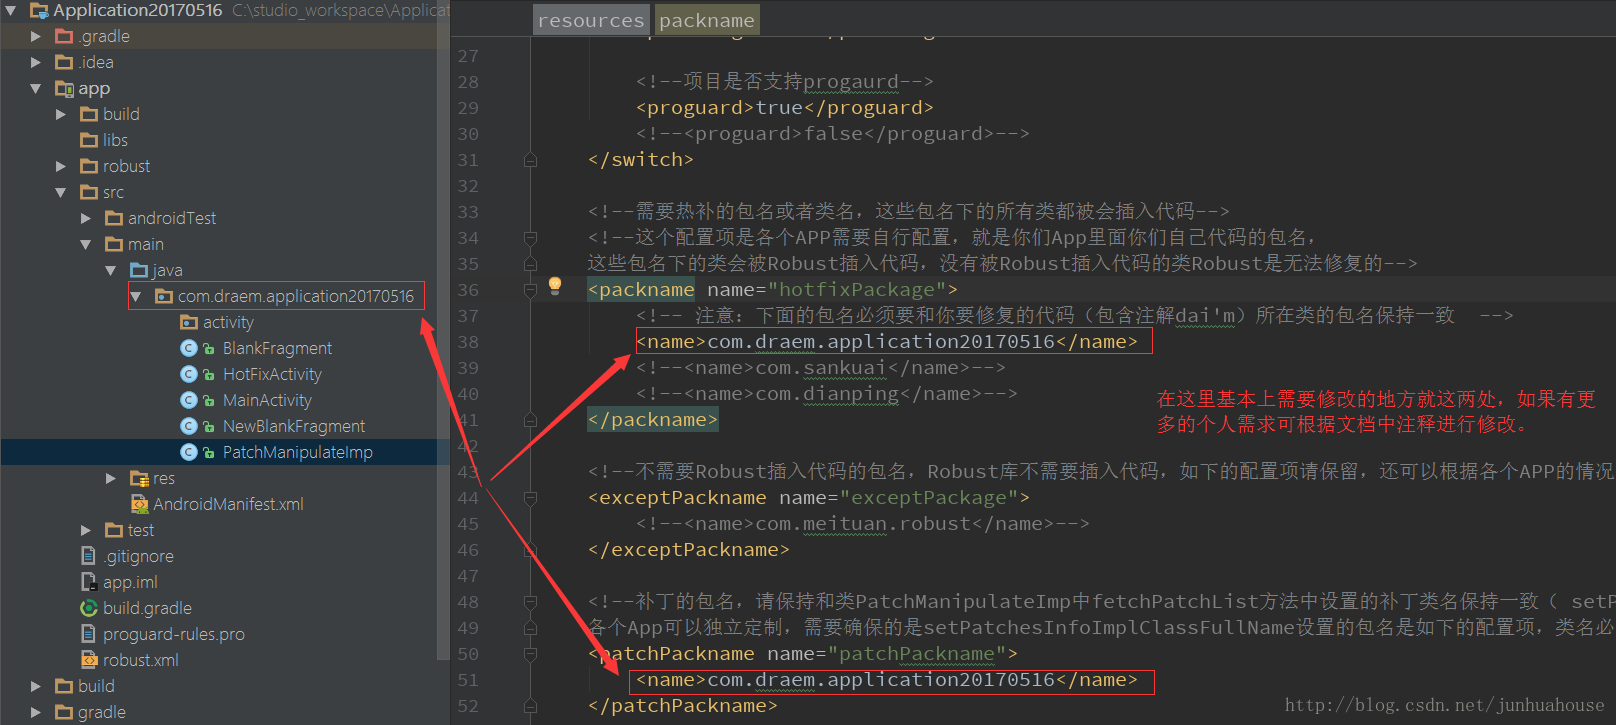Expand the app build folder arrow

point(61,114)
